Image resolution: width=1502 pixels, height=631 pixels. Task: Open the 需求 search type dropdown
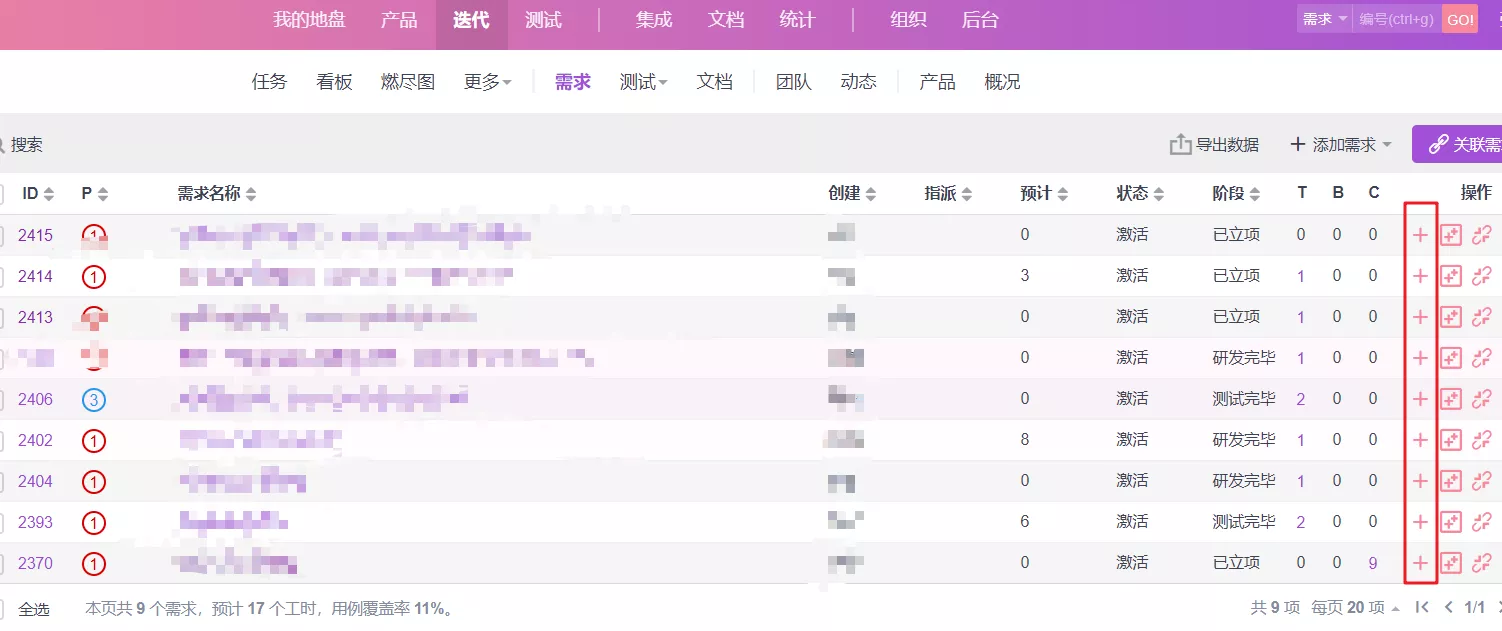pyautogui.click(x=1325, y=19)
